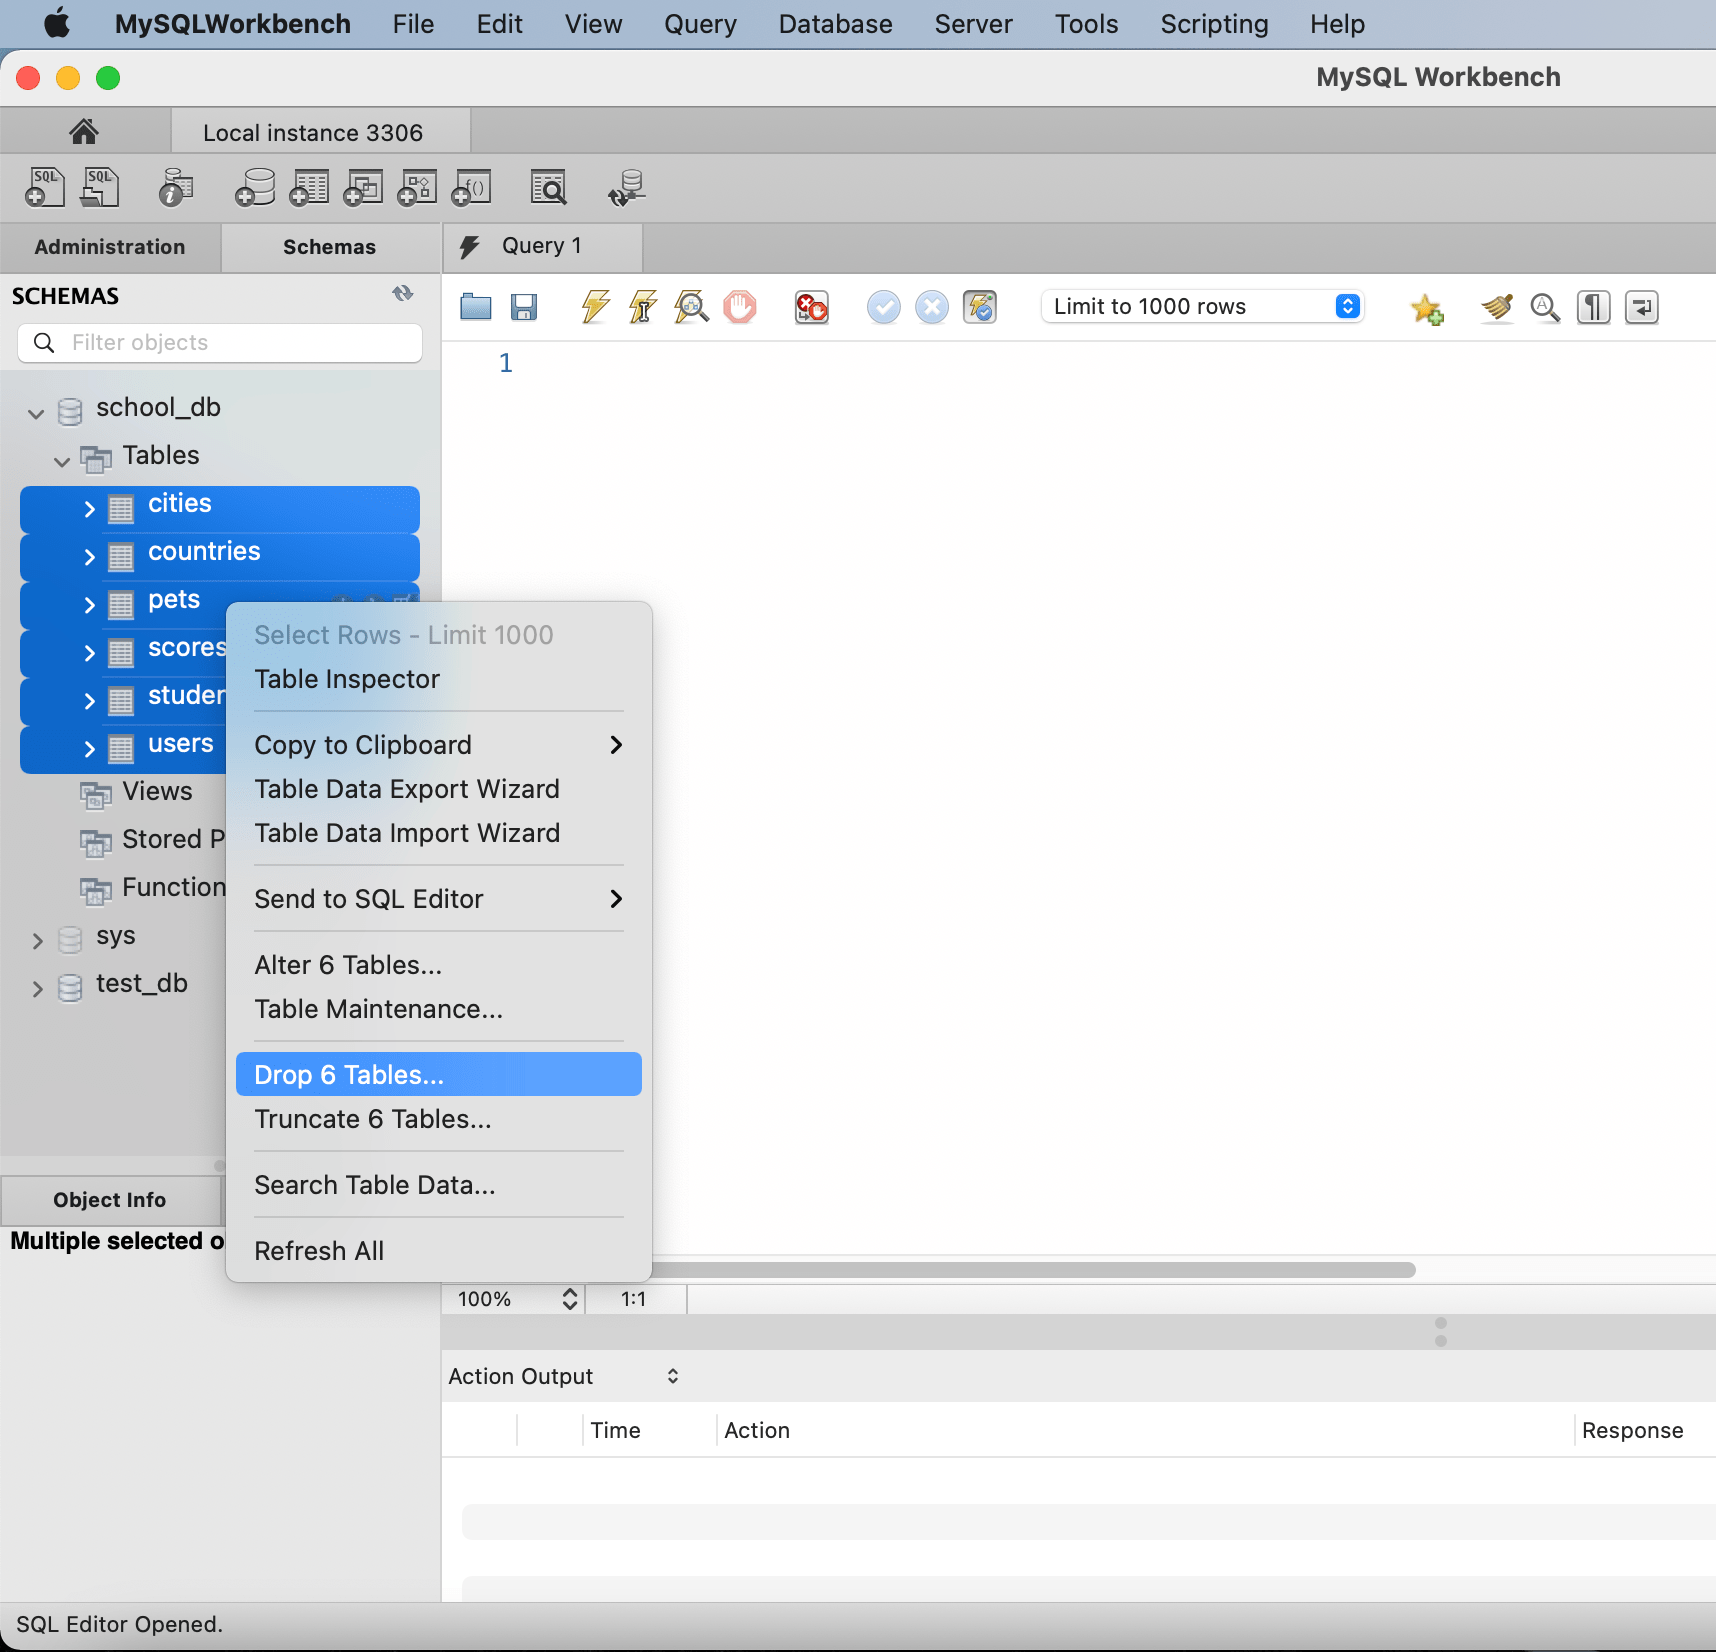The image size is (1716, 1652).
Task: Roll back the current transaction
Action: pos(932,307)
